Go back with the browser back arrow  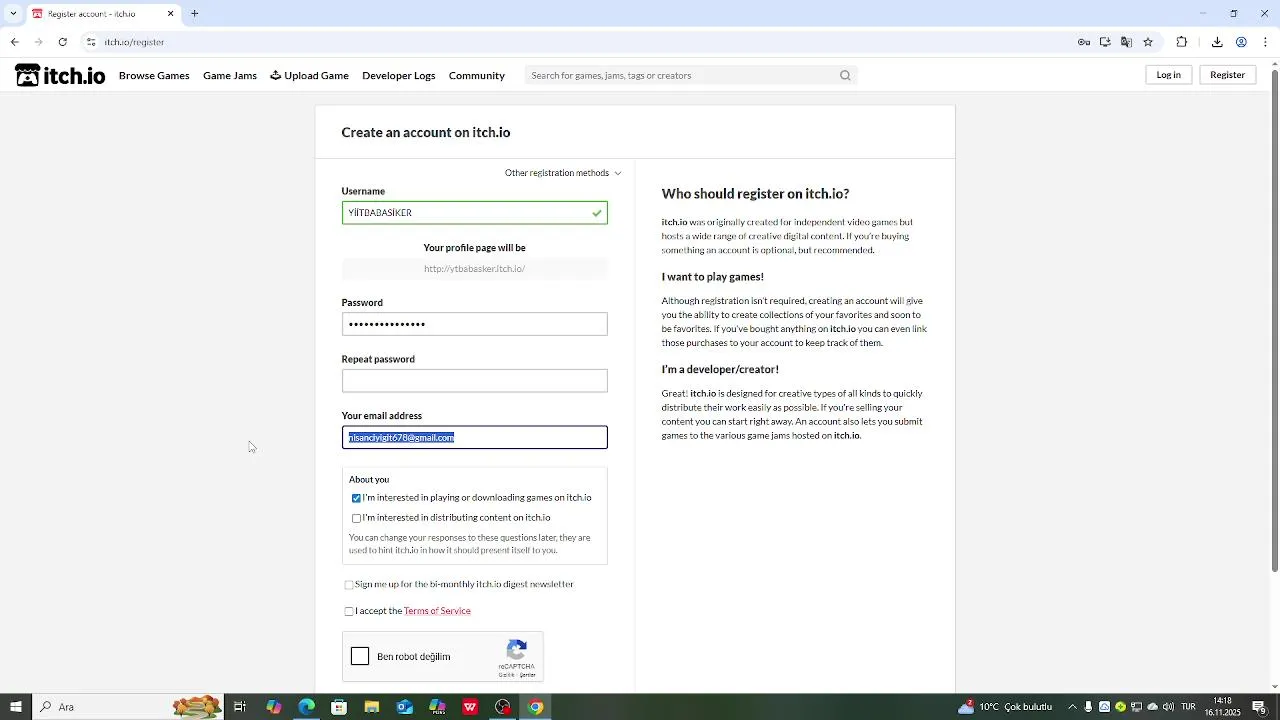pyautogui.click(x=14, y=42)
